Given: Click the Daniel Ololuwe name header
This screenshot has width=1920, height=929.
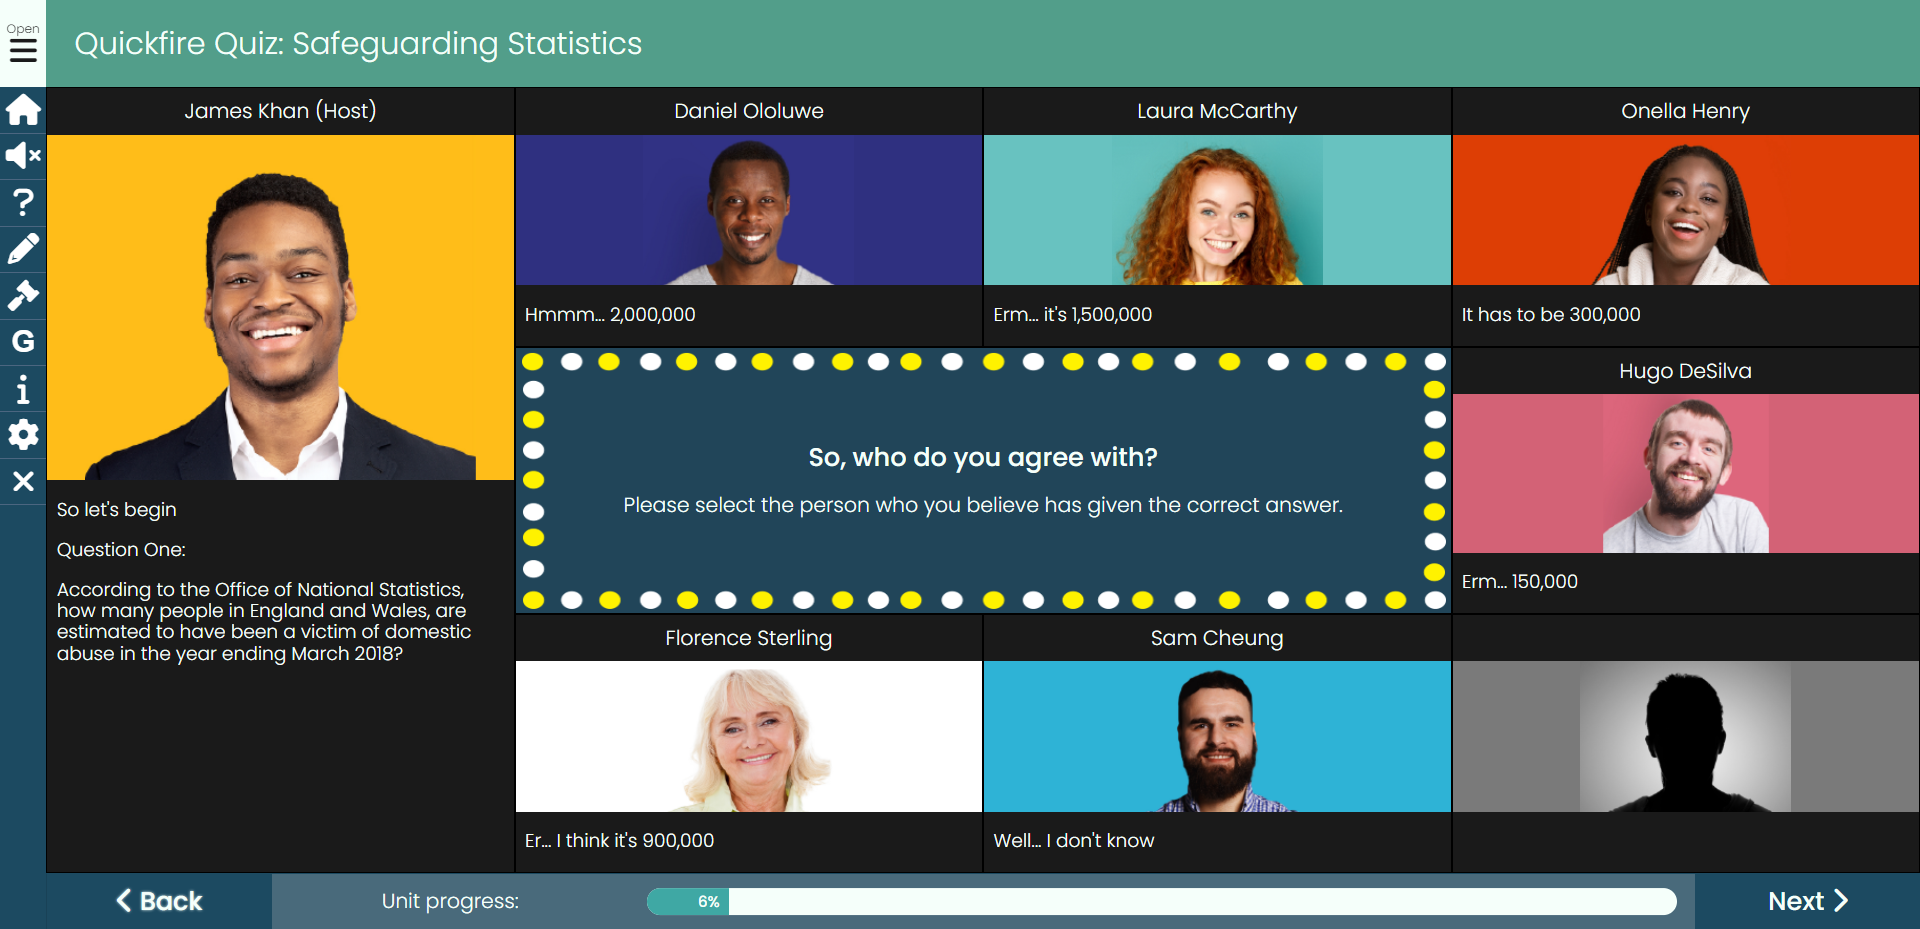Looking at the screenshot, I should 749,111.
